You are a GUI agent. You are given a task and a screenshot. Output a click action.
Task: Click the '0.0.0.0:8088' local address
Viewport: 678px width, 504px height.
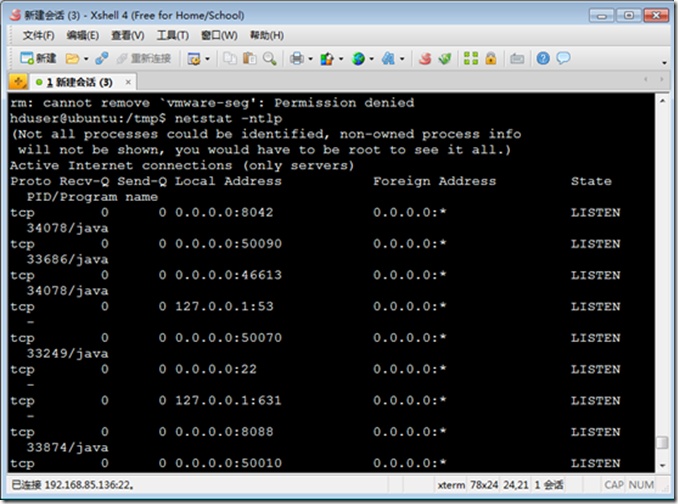(x=224, y=432)
